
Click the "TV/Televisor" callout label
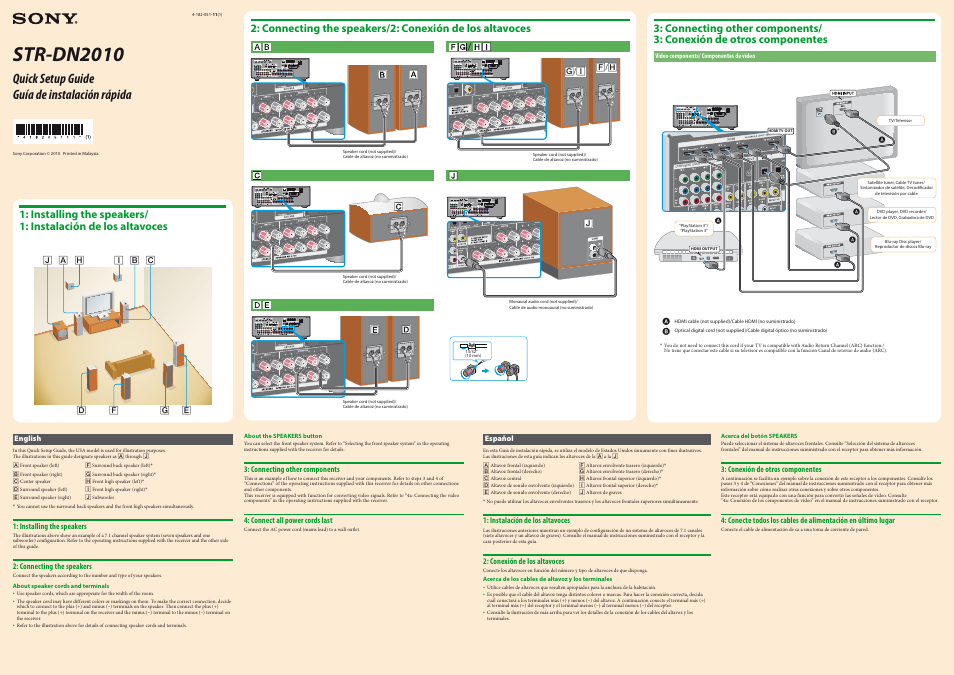pyautogui.click(x=900, y=121)
